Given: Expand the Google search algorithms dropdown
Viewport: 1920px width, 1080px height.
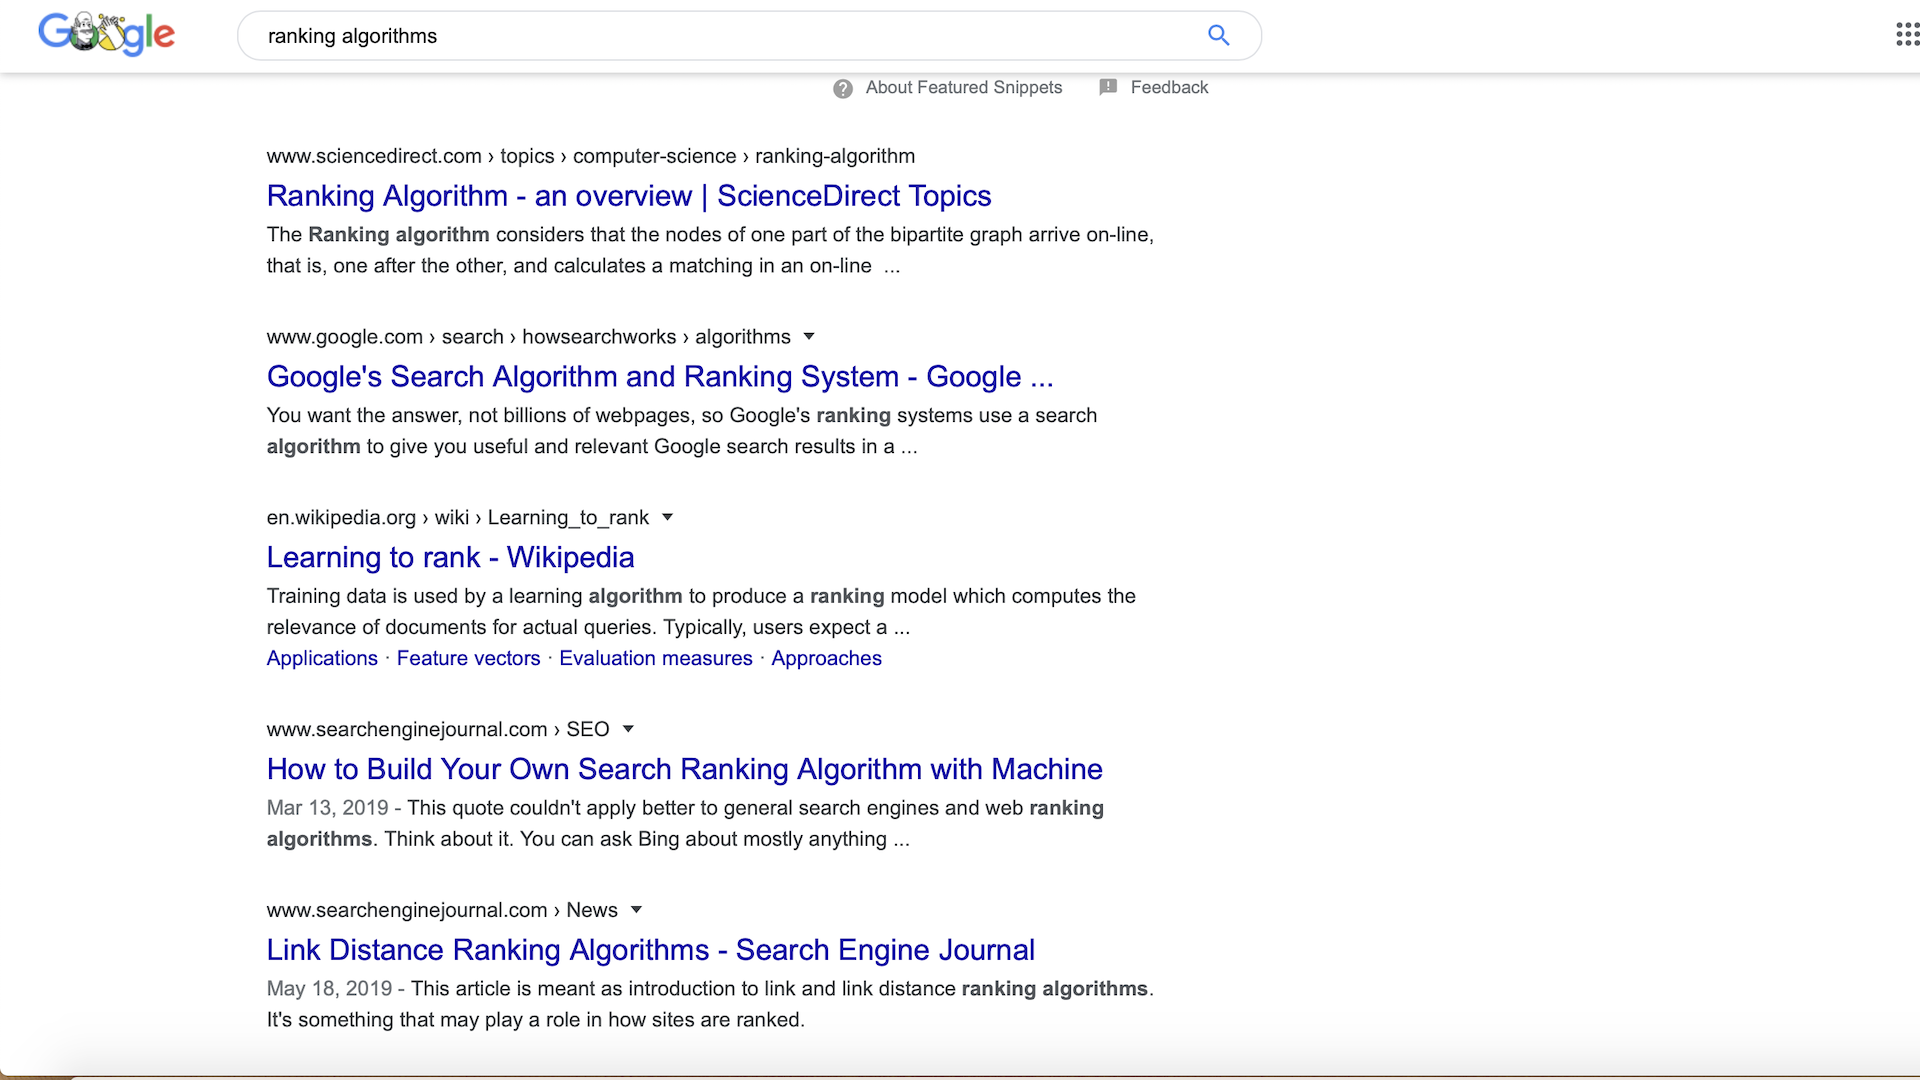Looking at the screenshot, I should (811, 336).
